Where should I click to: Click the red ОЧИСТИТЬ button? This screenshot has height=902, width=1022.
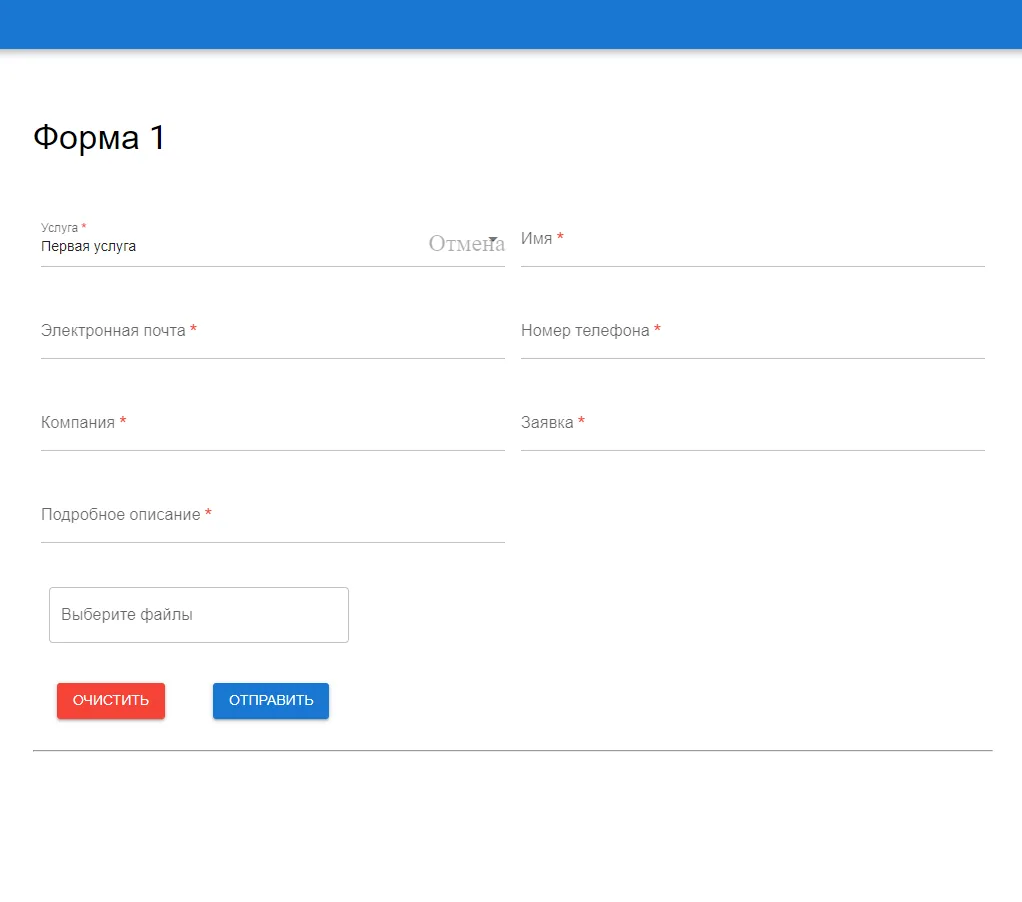click(111, 701)
